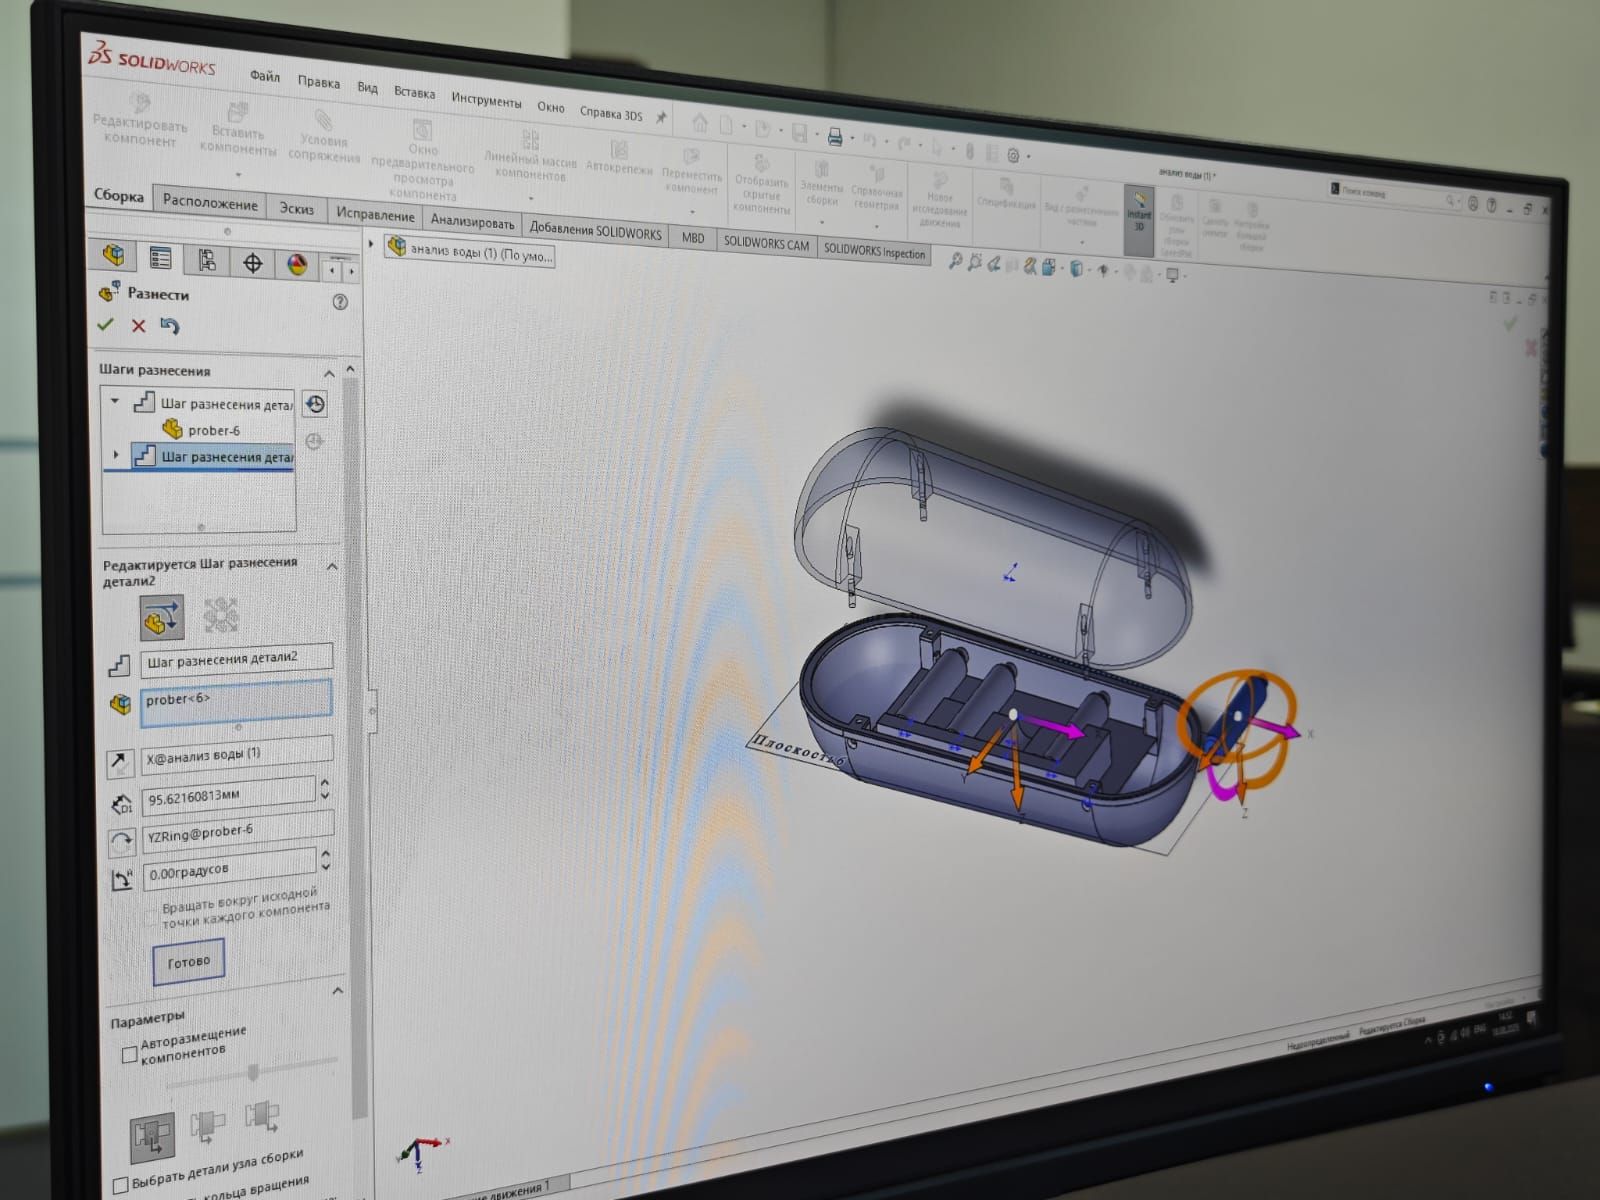Click Новое исследование движения button
This screenshot has height=1200, width=1600.
coord(940,200)
